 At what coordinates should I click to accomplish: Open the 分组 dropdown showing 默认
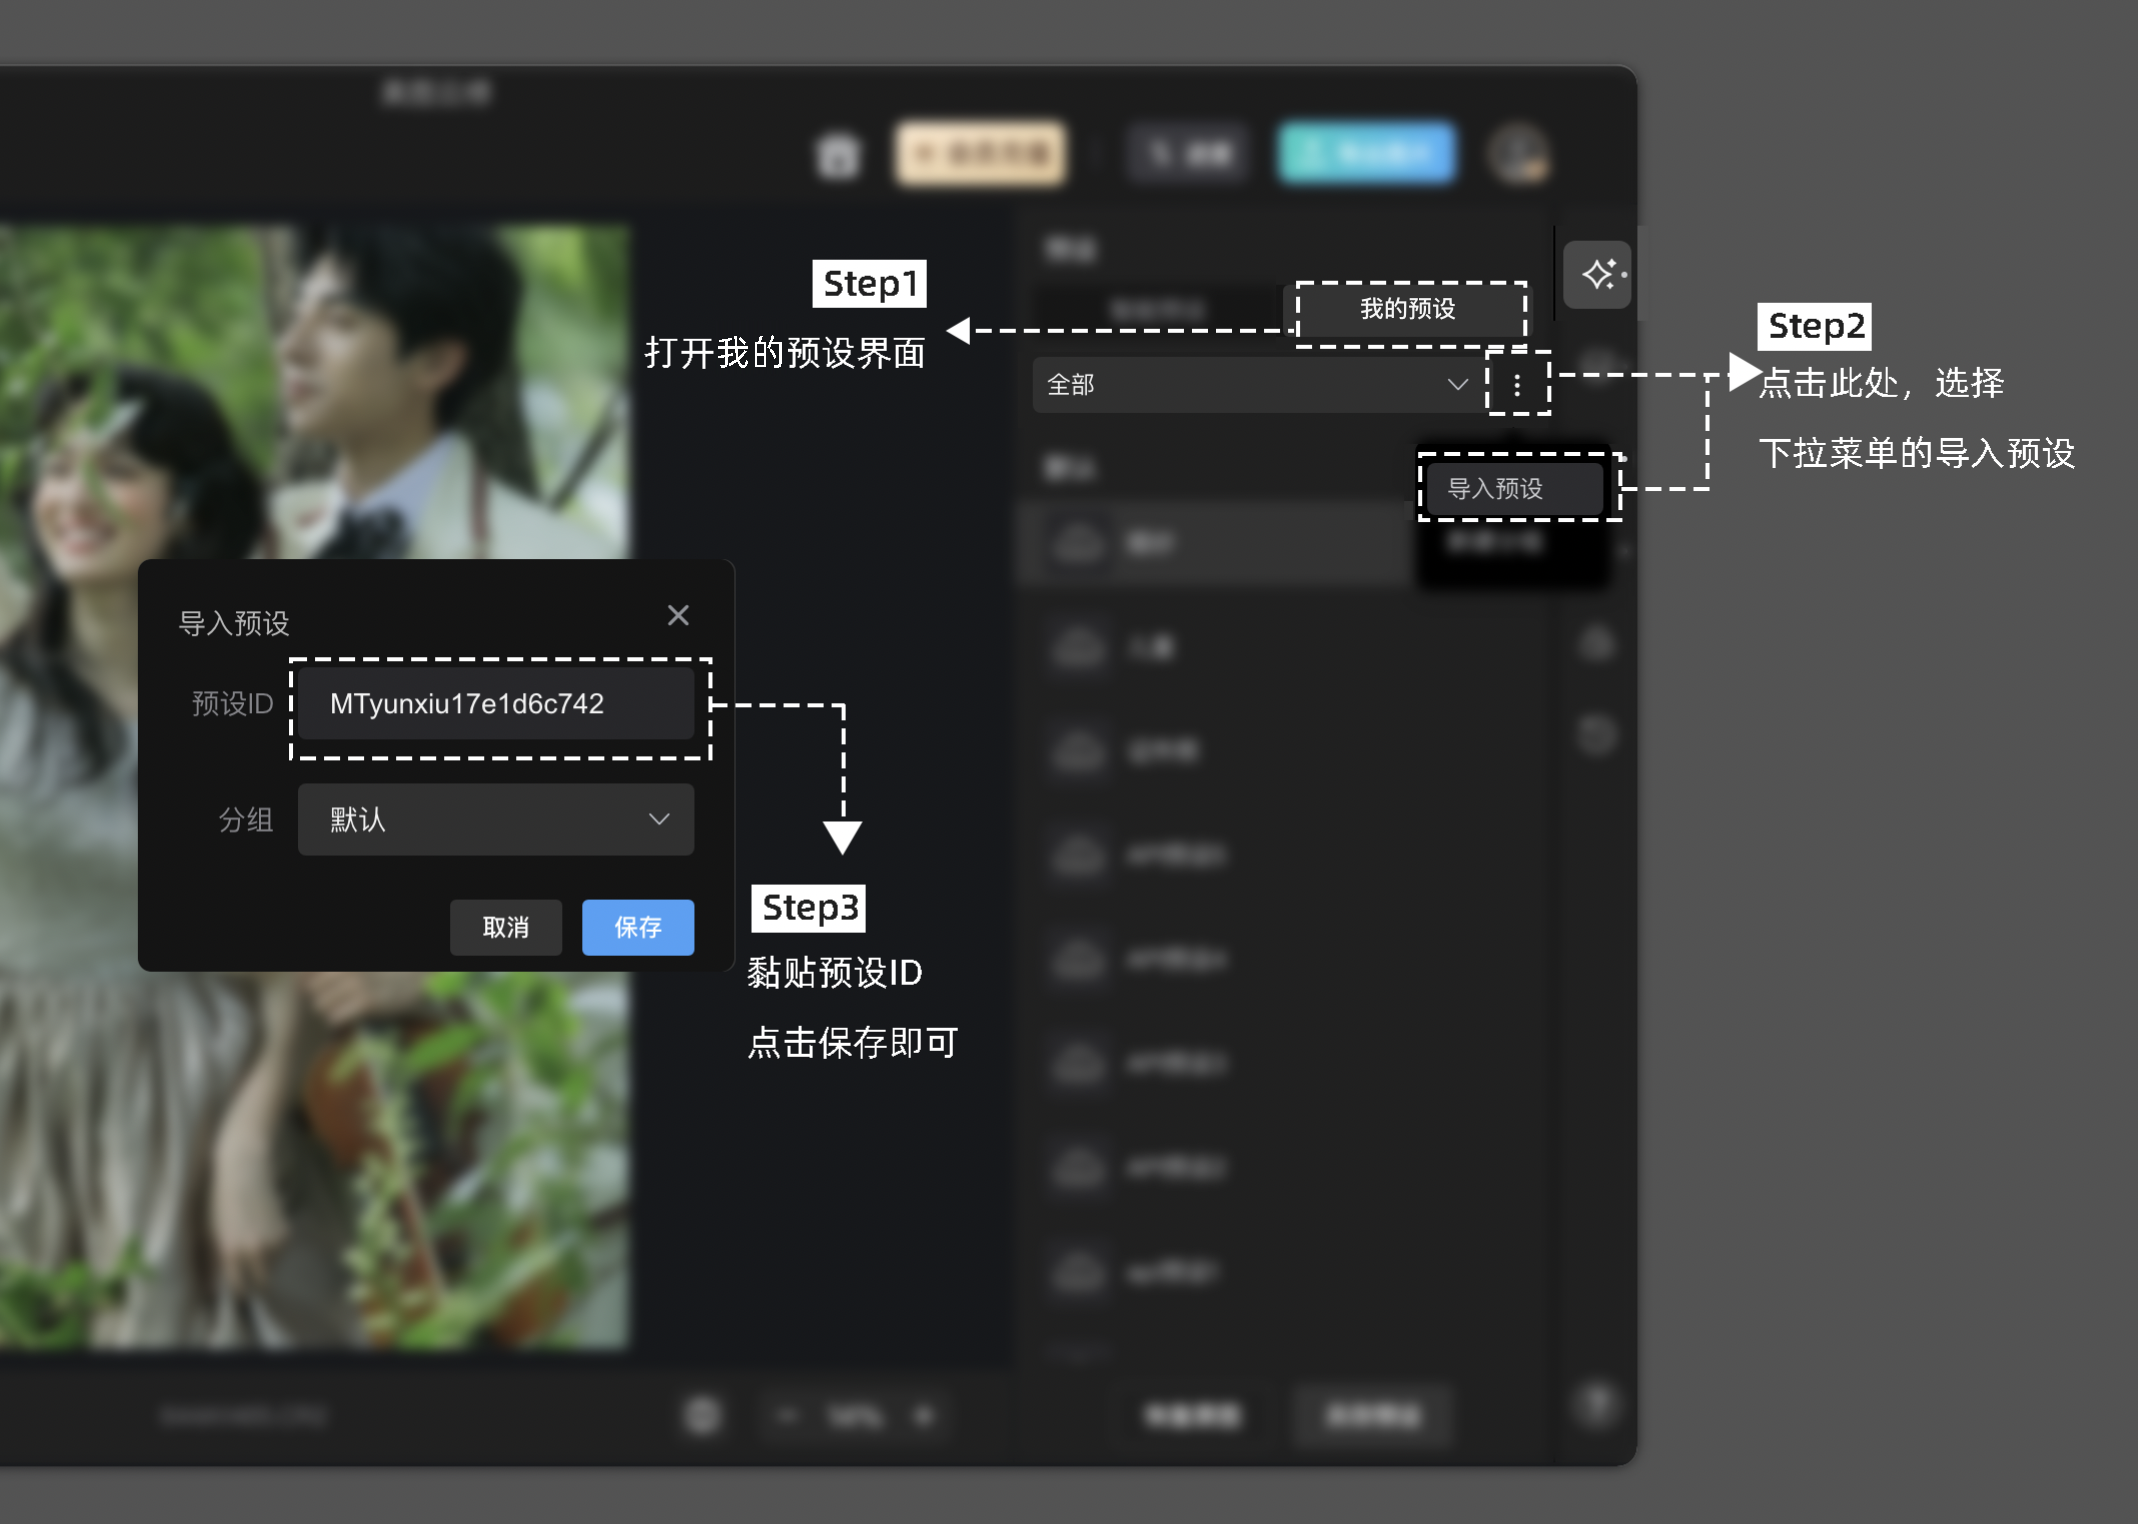pyautogui.click(x=496, y=820)
